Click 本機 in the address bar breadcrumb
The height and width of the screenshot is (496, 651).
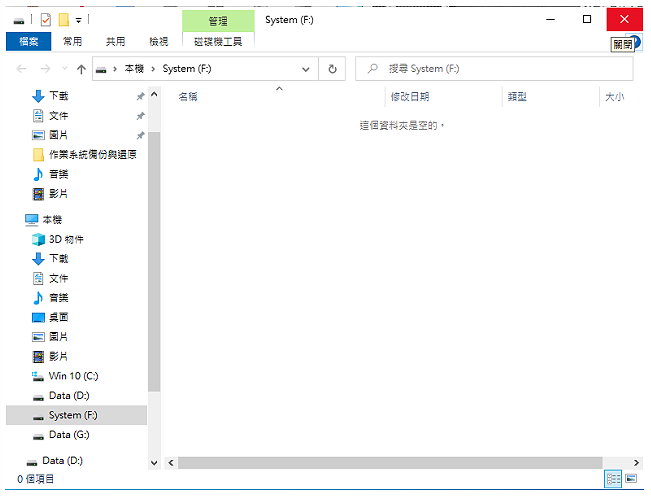click(134, 68)
